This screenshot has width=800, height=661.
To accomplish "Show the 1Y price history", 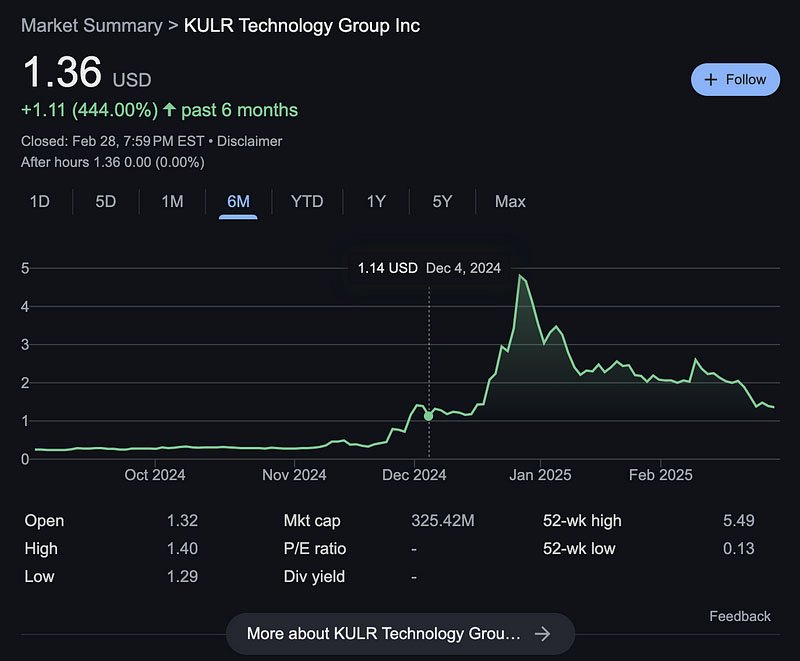I will [x=376, y=201].
